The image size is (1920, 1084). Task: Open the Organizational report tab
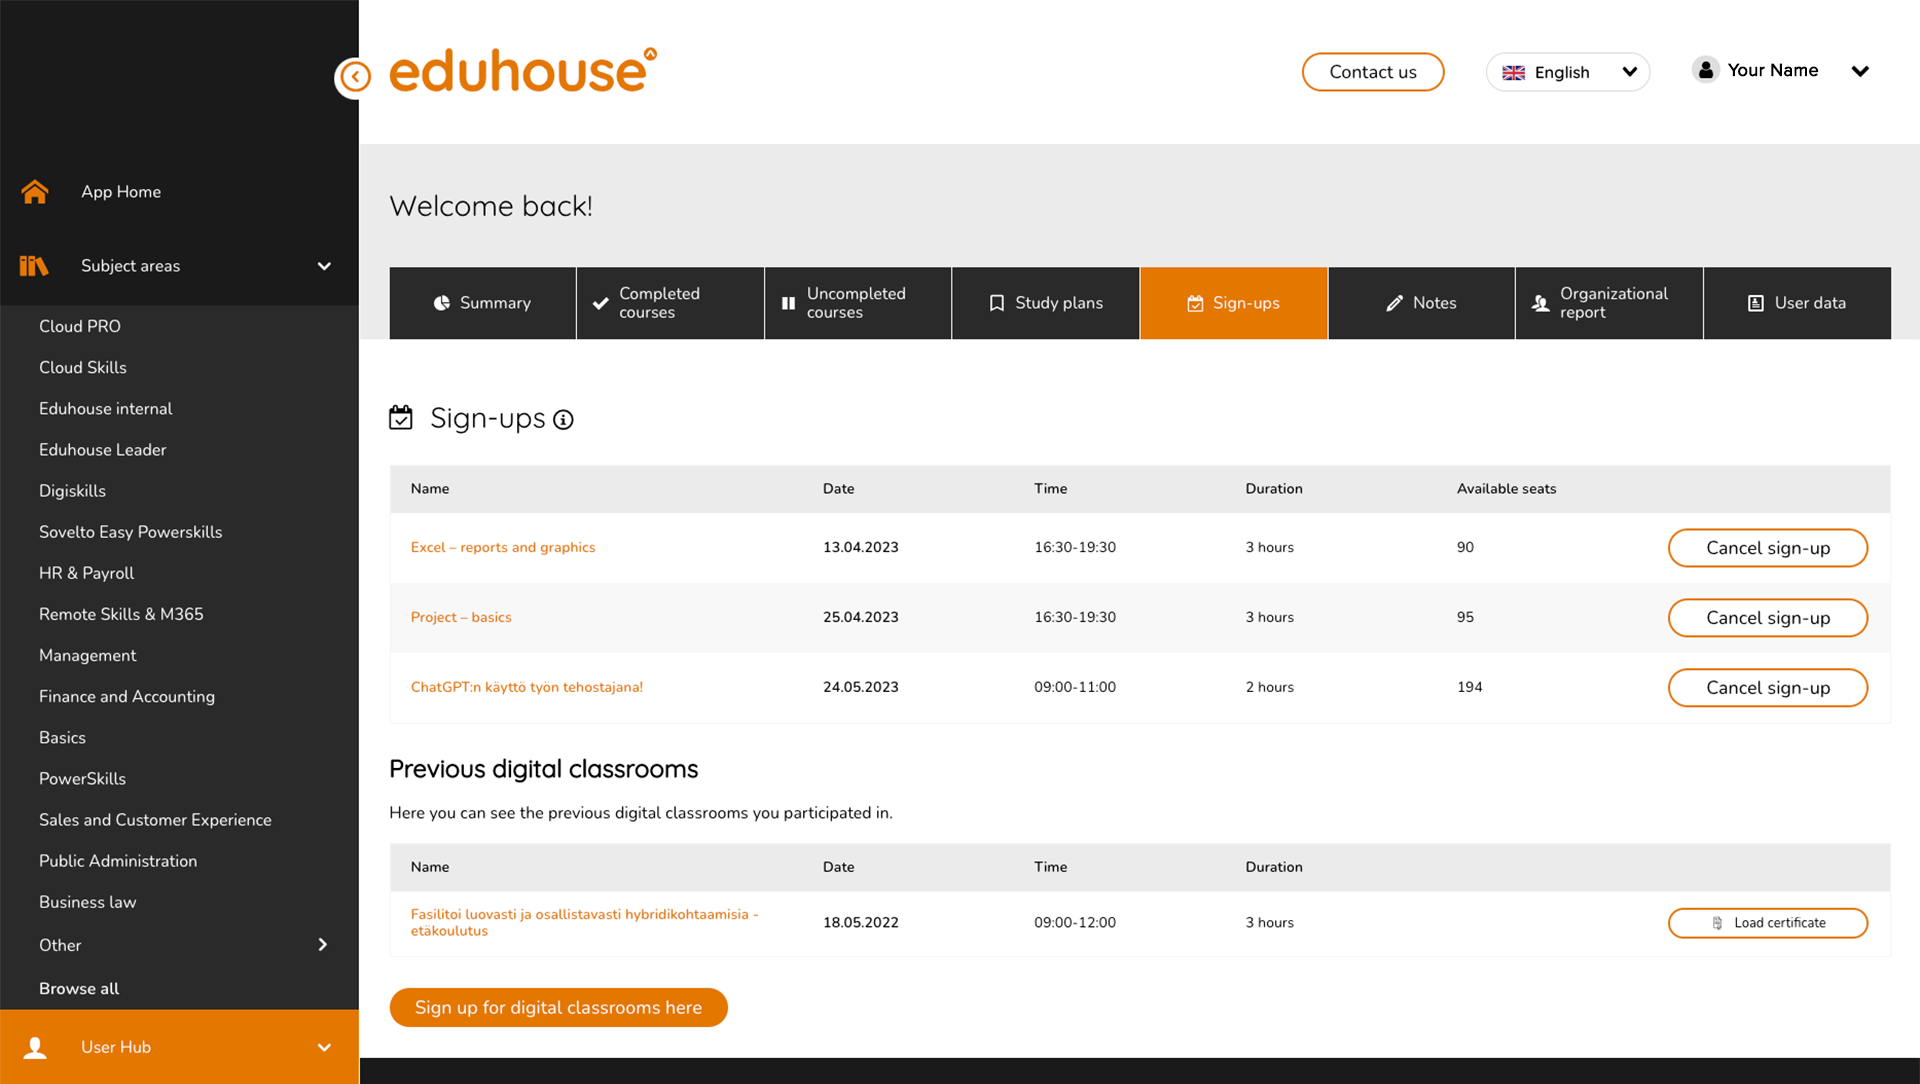(x=1608, y=303)
